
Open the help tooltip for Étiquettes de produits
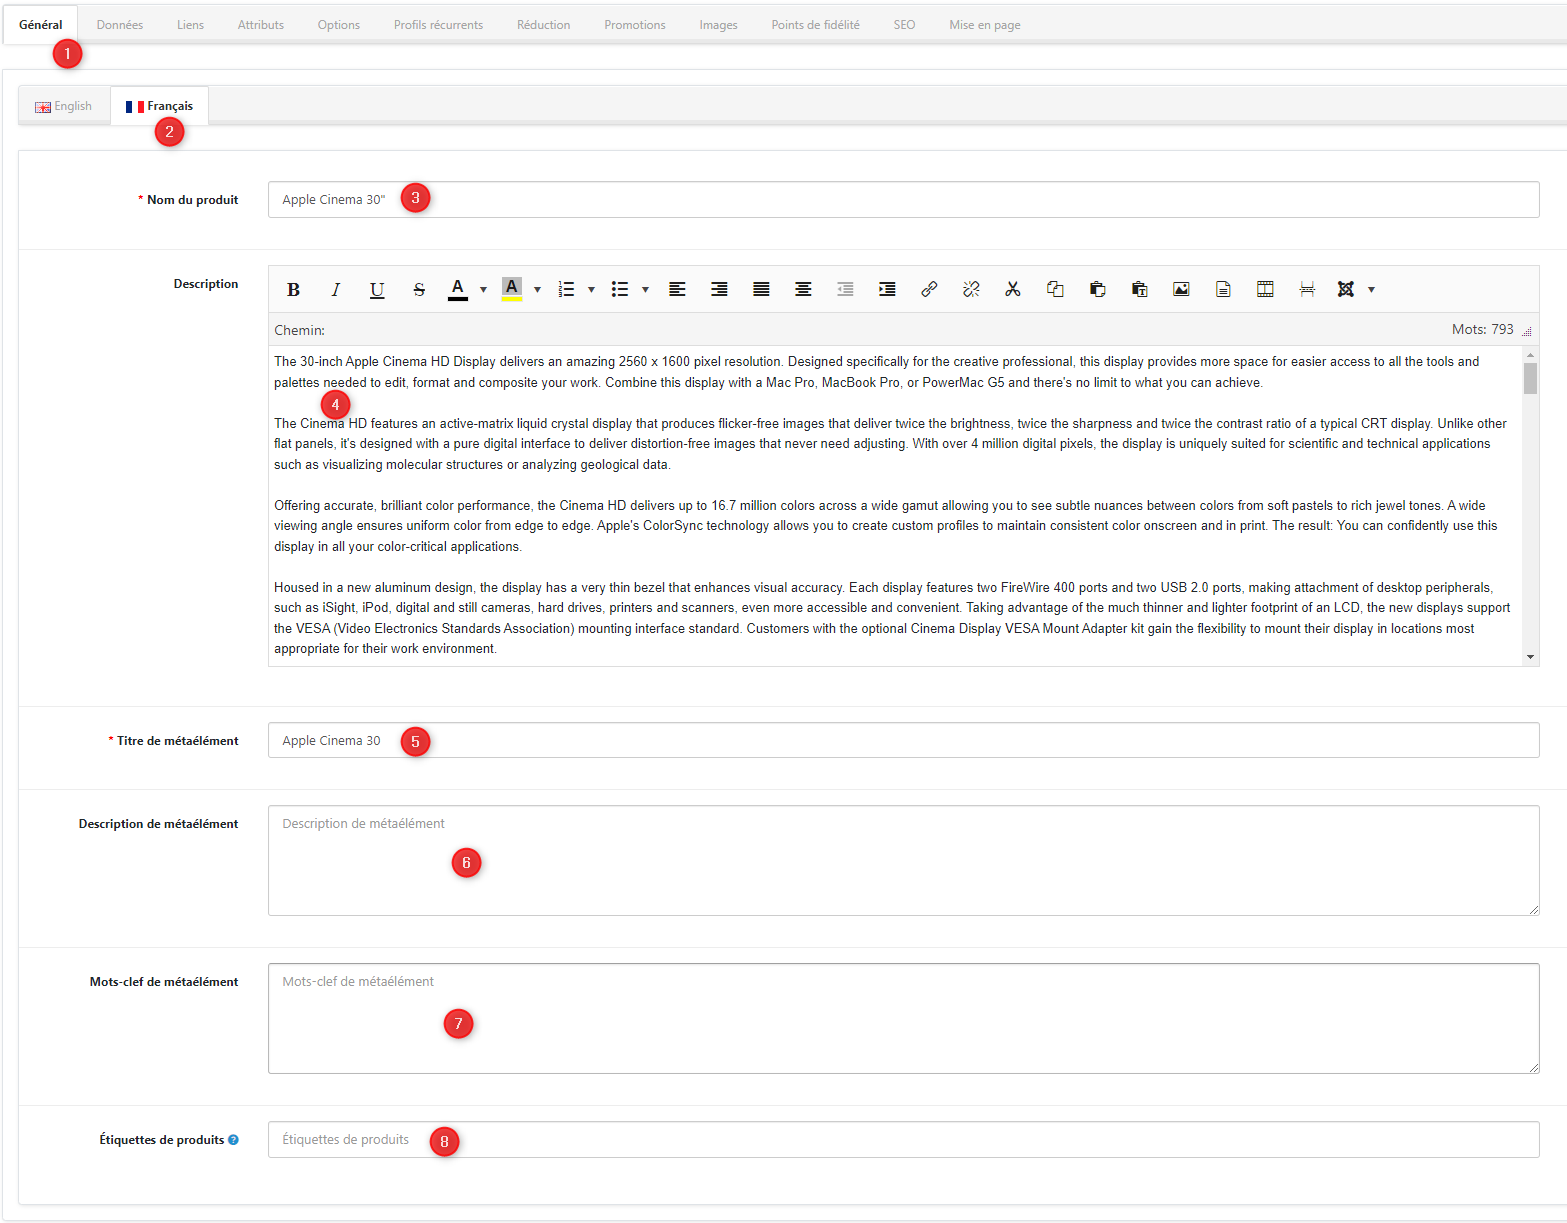[x=233, y=1140]
